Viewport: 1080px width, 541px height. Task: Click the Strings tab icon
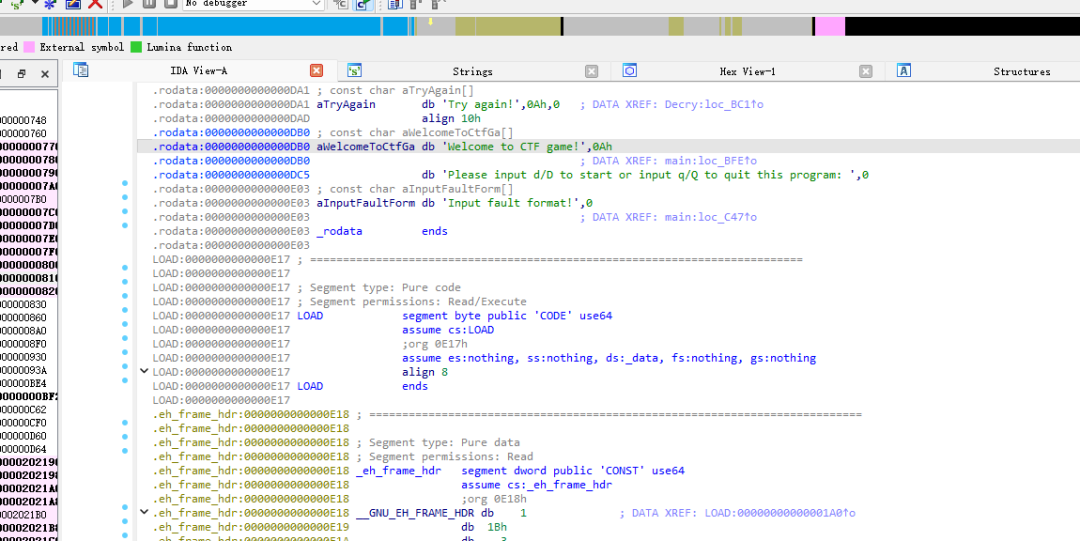tap(354, 70)
